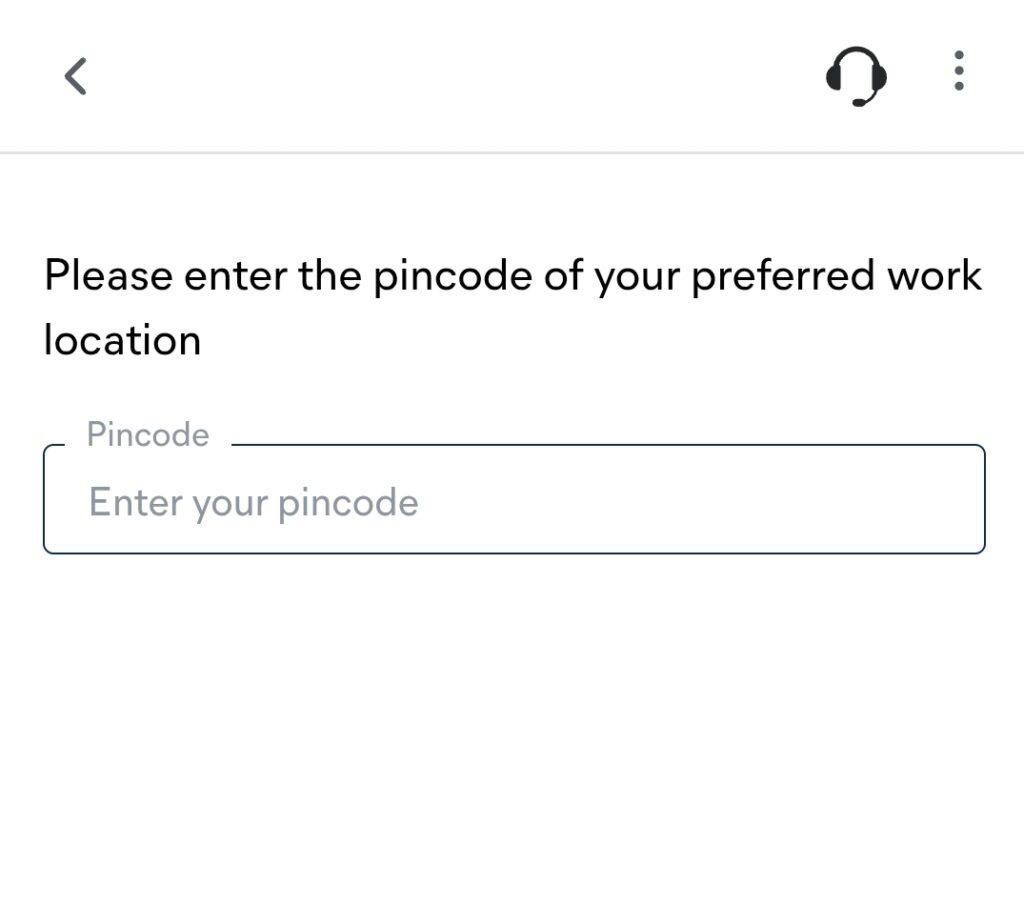Screen dimensions: 1024x905
Task: Click the vertical ellipsis icon
Action: pos(959,71)
